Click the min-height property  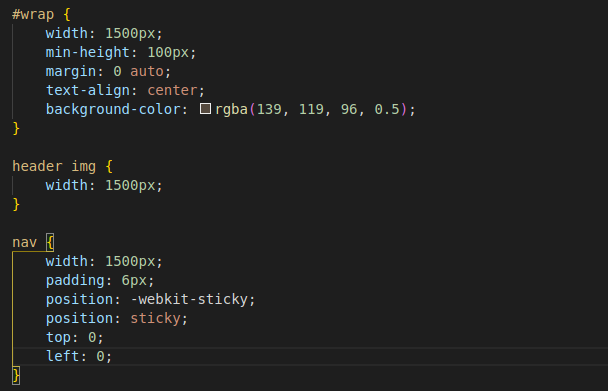[x=88, y=52]
